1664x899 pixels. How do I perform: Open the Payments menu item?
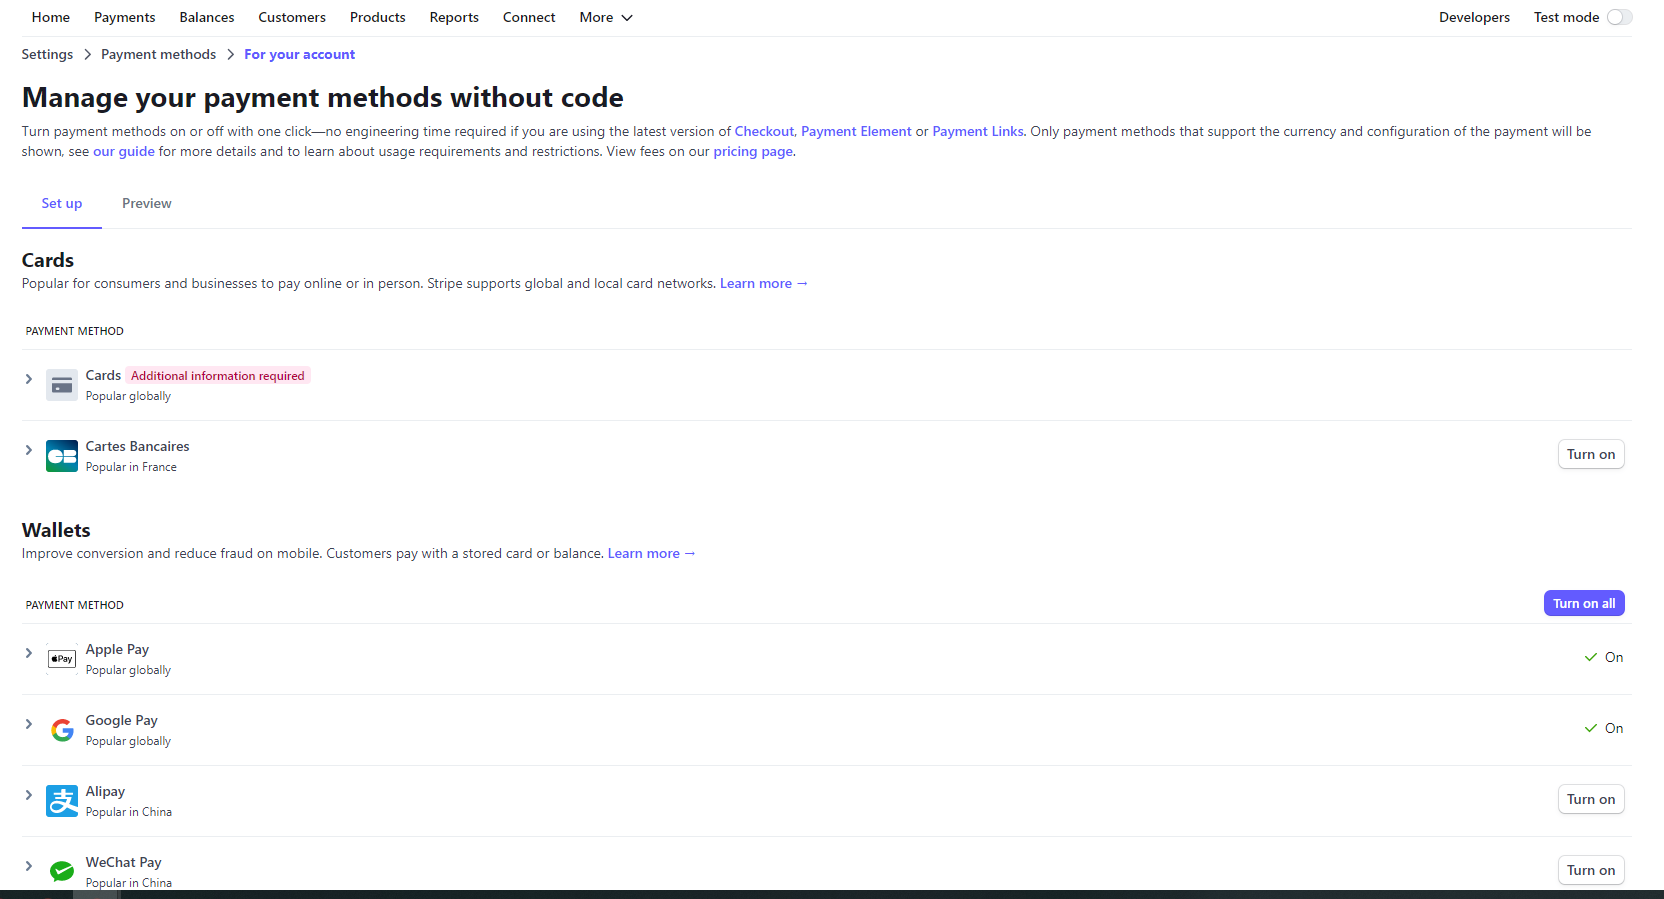point(124,17)
